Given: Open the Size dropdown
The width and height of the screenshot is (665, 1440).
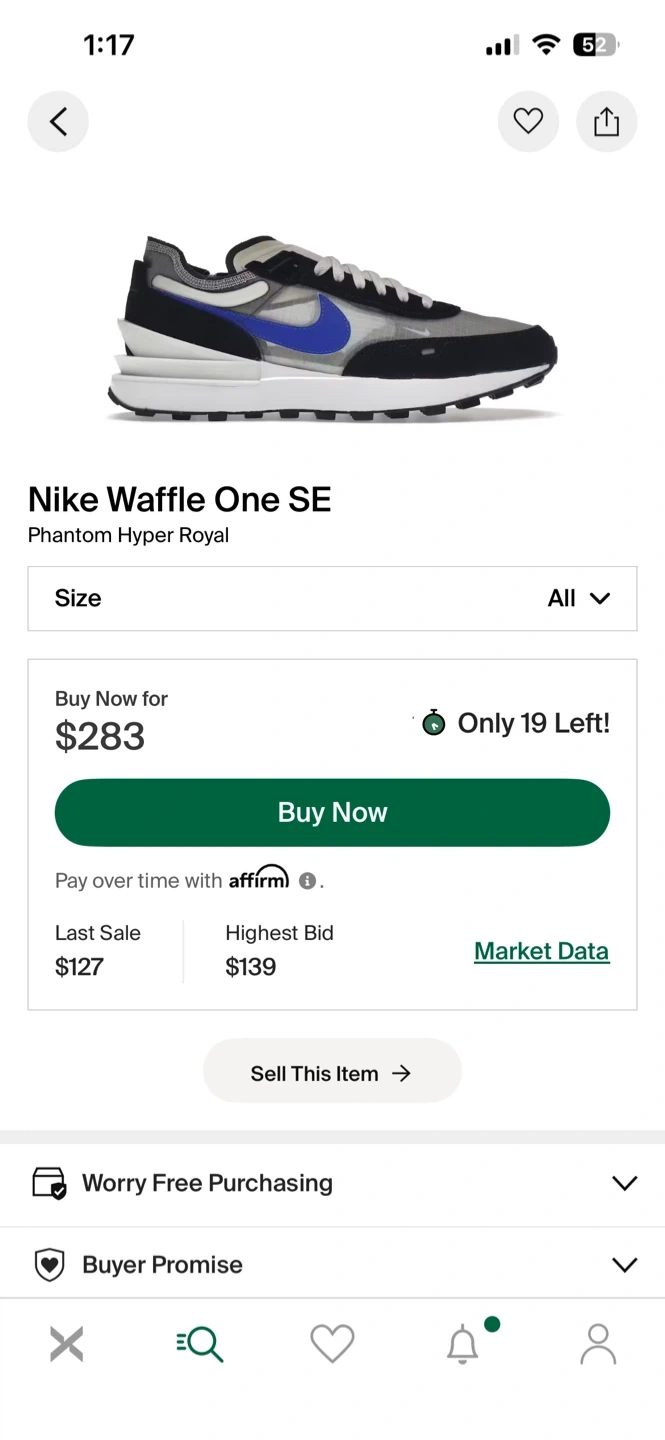Looking at the screenshot, I should [x=332, y=598].
